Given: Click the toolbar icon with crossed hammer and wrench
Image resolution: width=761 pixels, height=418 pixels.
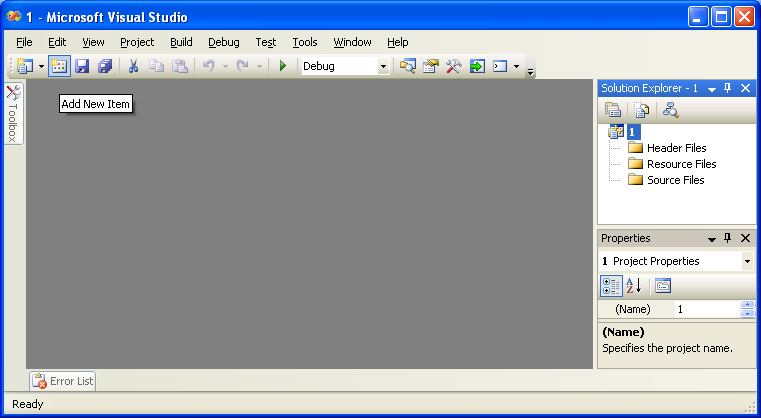Looking at the screenshot, I should pos(454,66).
